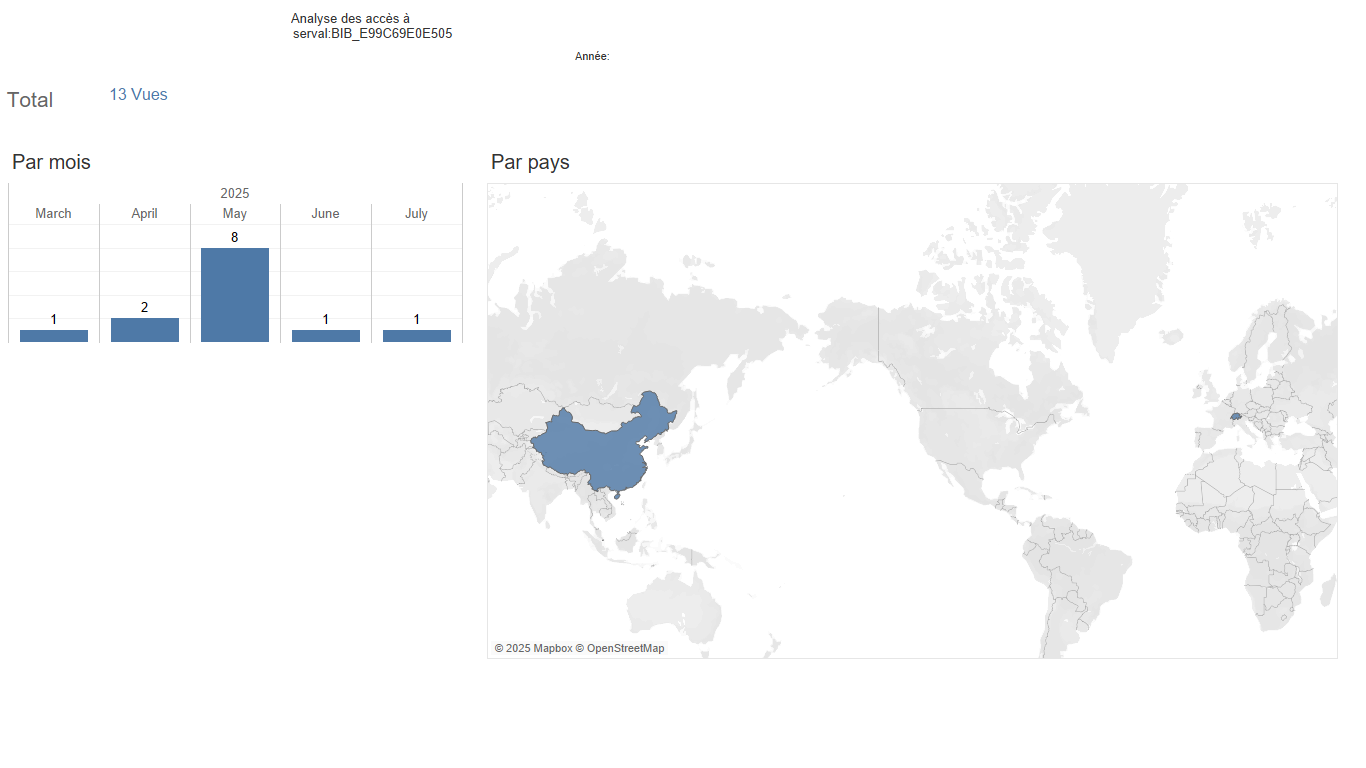Click the serval:BIB_E99C69E0E505 dashboard title
The width and height of the screenshot is (1366, 768).
click(372, 34)
